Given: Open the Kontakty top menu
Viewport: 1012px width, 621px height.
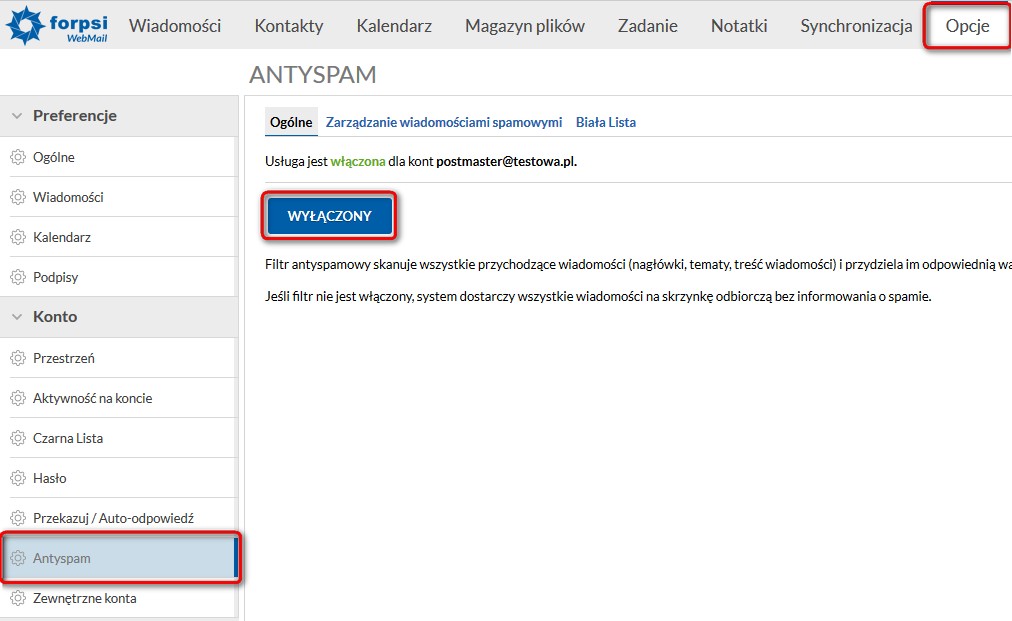Looking at the screenshot, I should coord(288,26).
